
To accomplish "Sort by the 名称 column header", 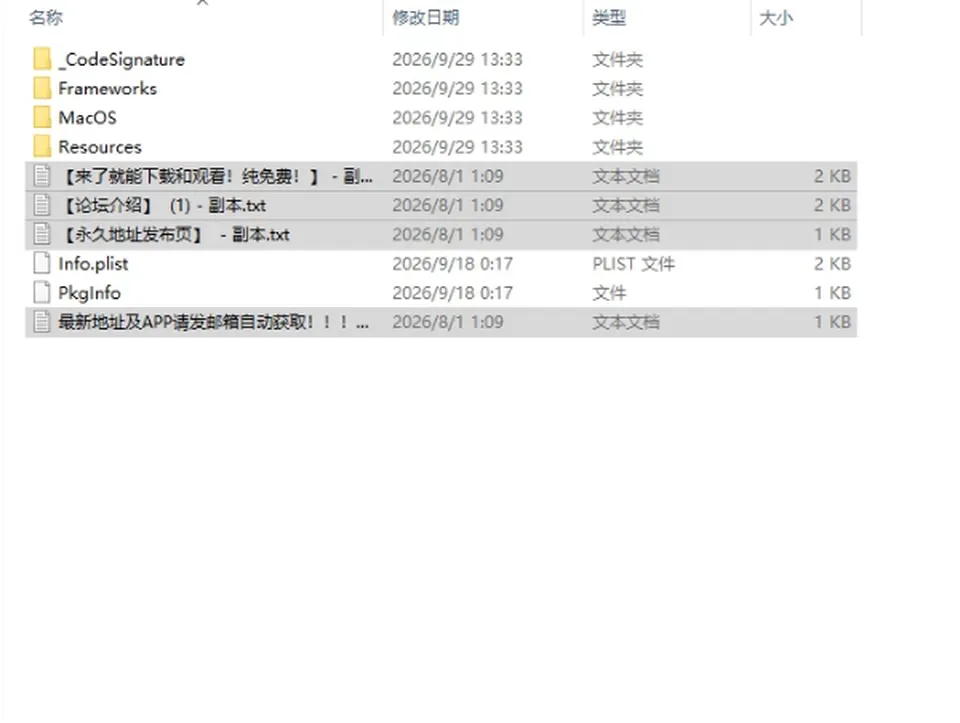I will pyautogui.click(x=46, y=18).
